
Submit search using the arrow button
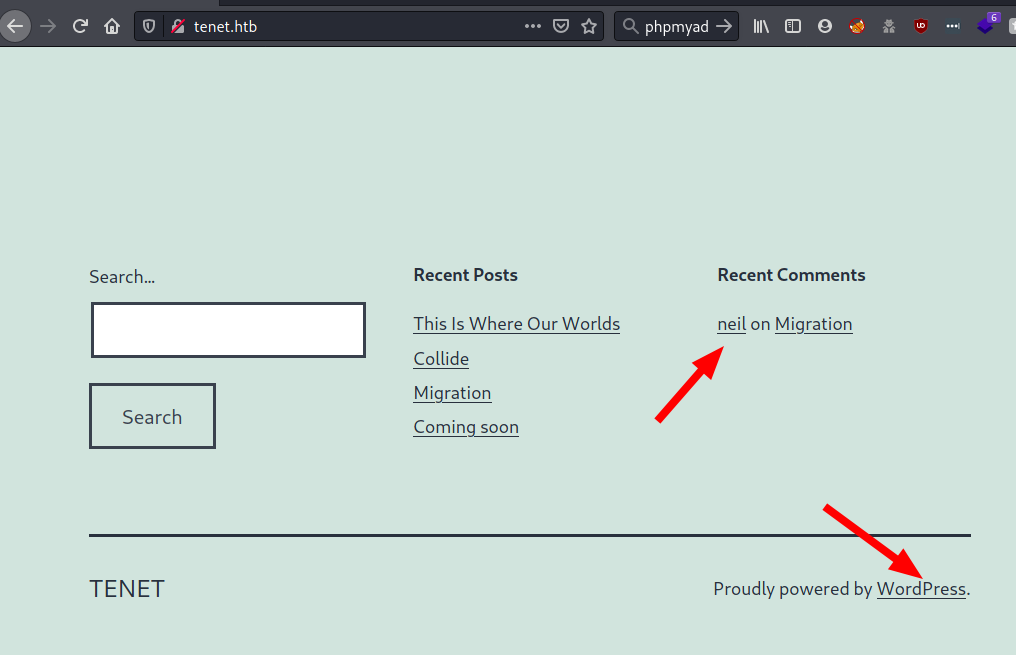tap(724, 27)
